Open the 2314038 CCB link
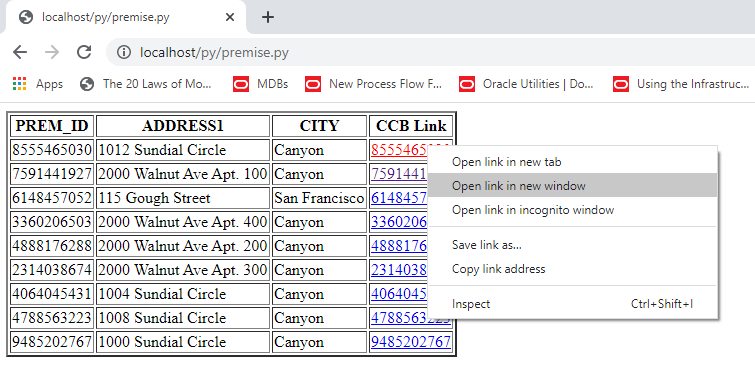Viewport: 755px width, 387px height. tap(399, 270)
